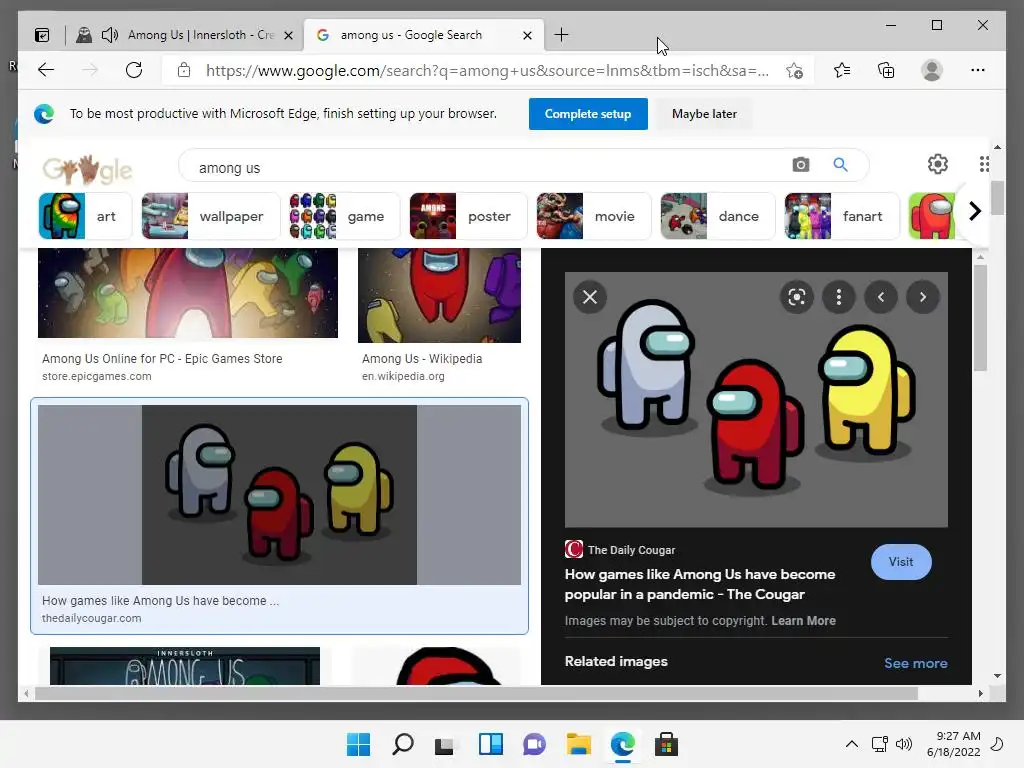Filter images by game chip

tap(344, 216)
